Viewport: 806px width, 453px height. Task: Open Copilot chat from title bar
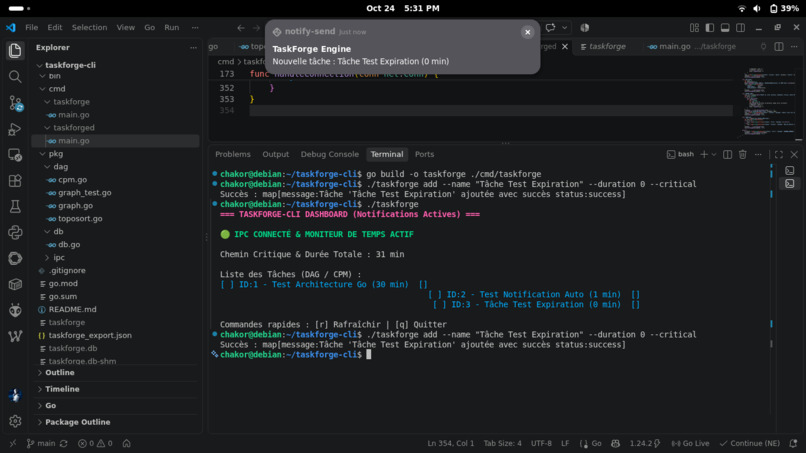pos(551,28)
